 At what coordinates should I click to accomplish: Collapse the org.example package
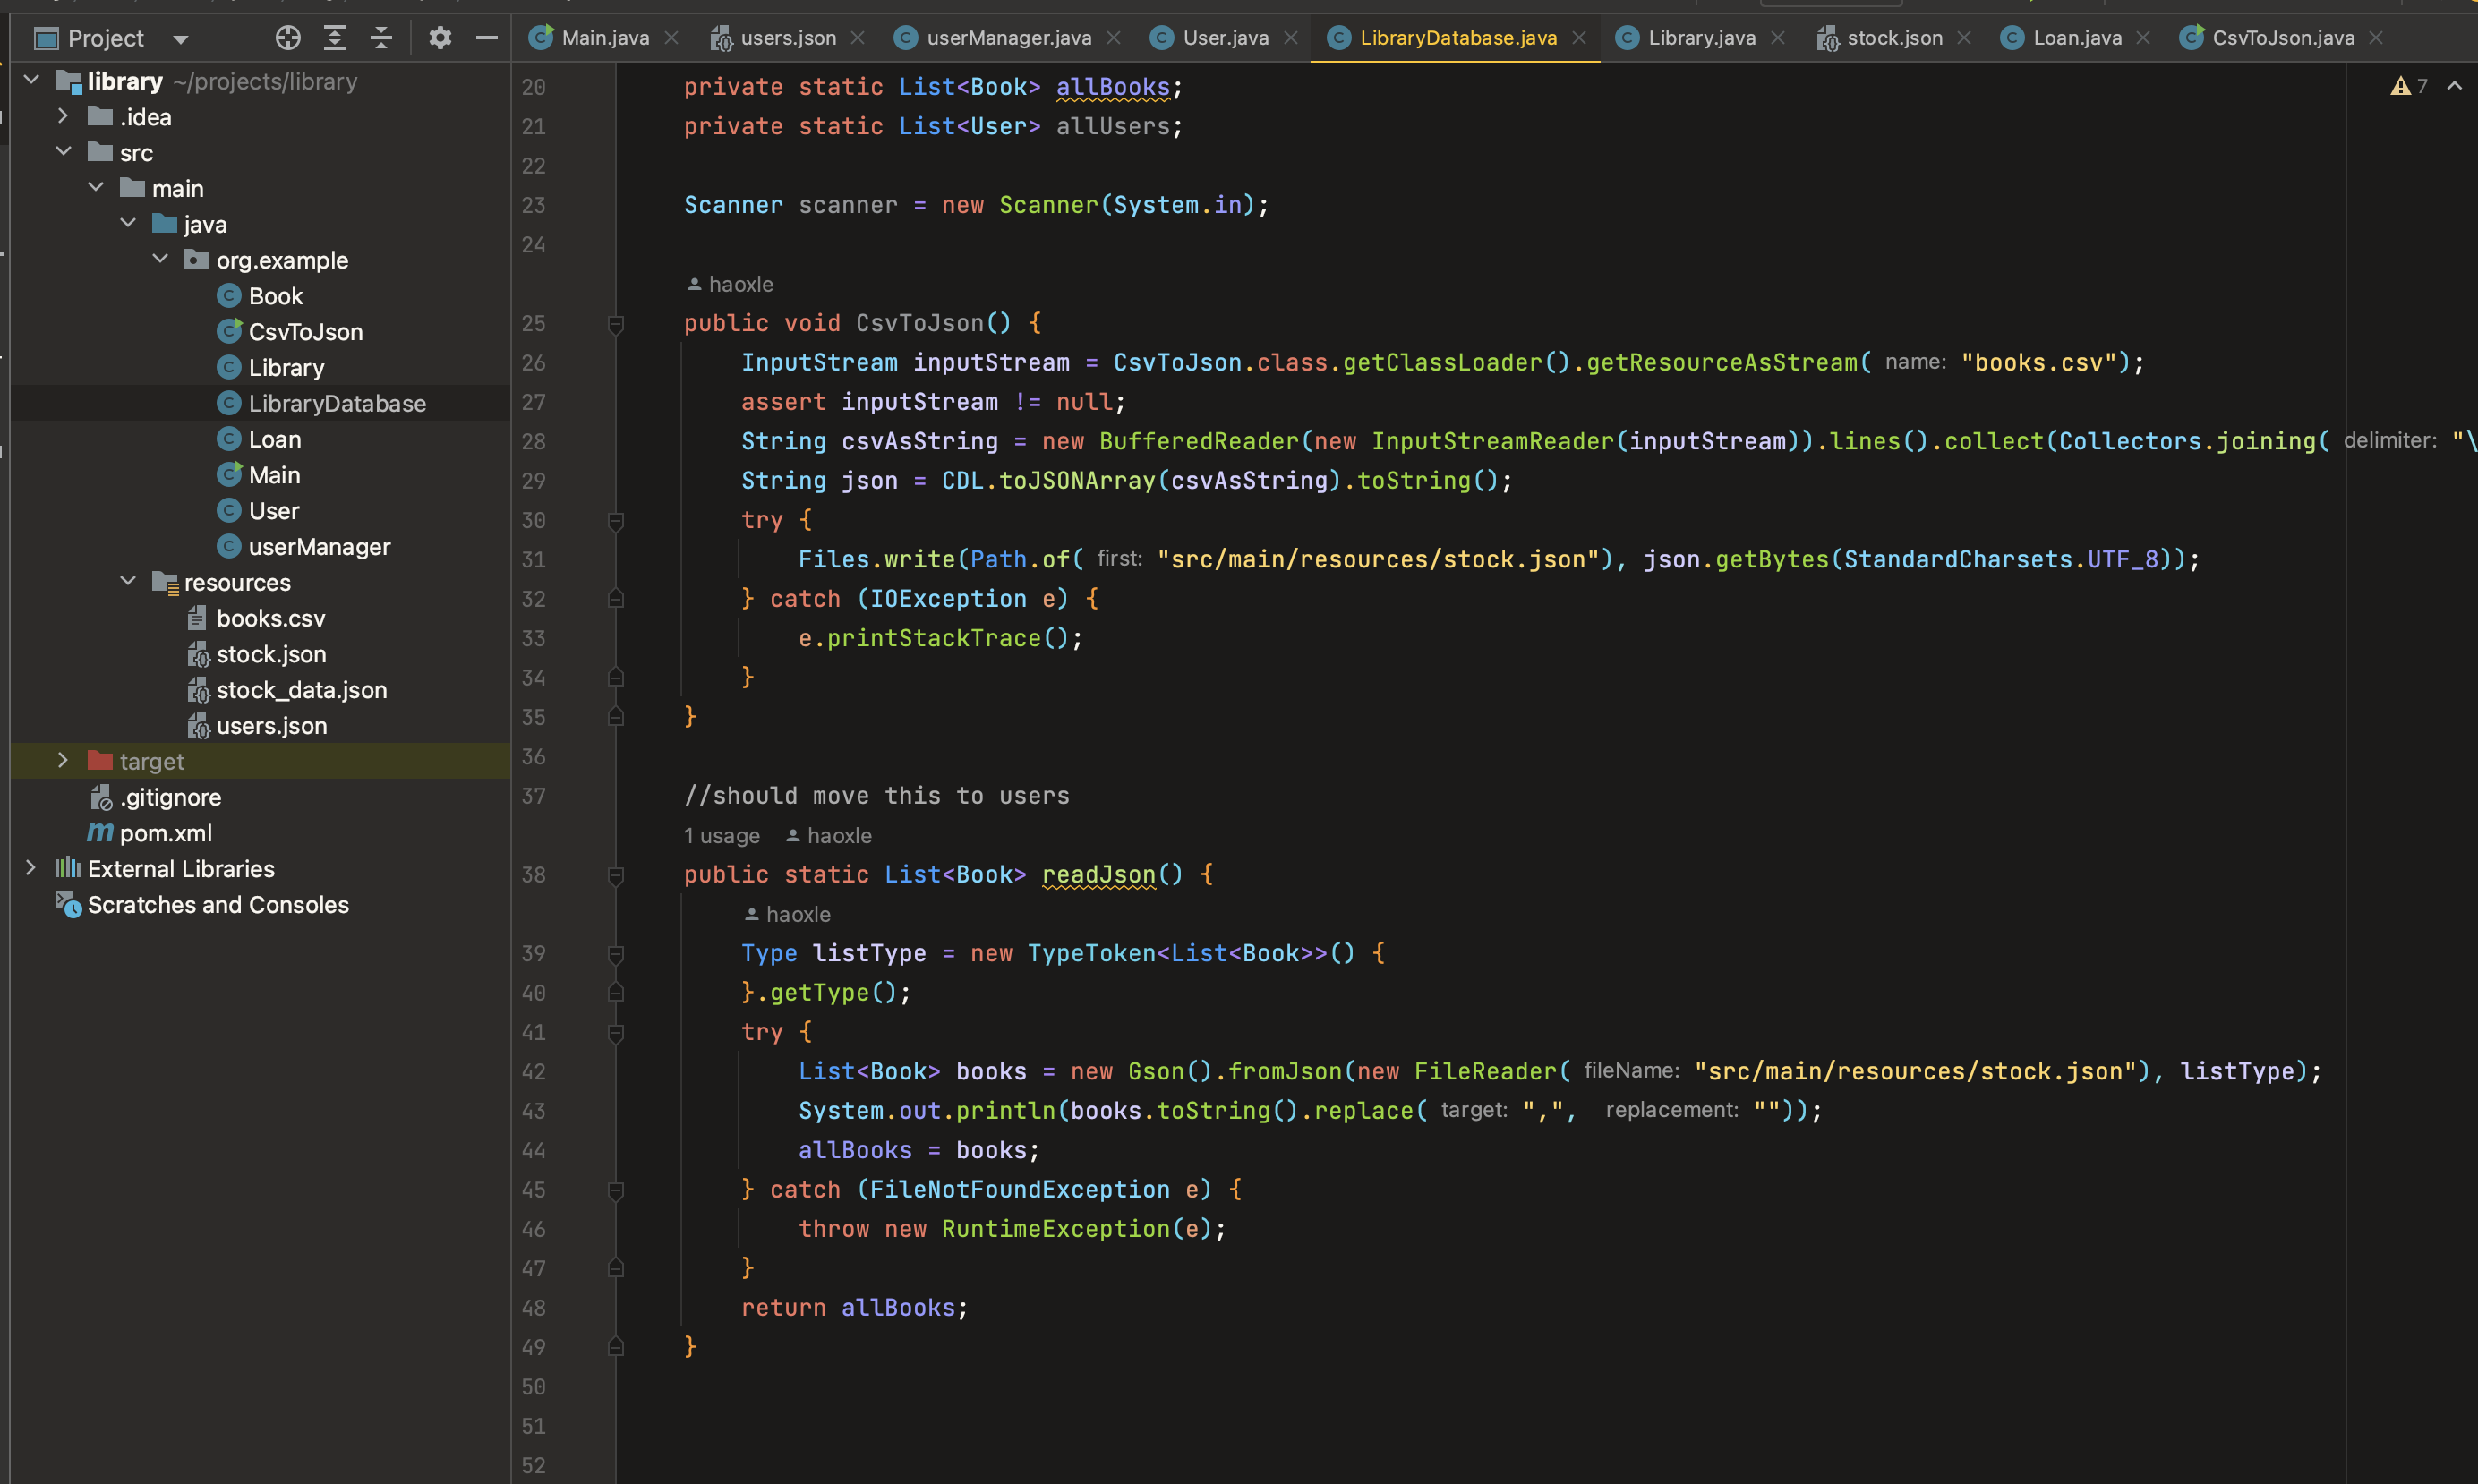160,259
